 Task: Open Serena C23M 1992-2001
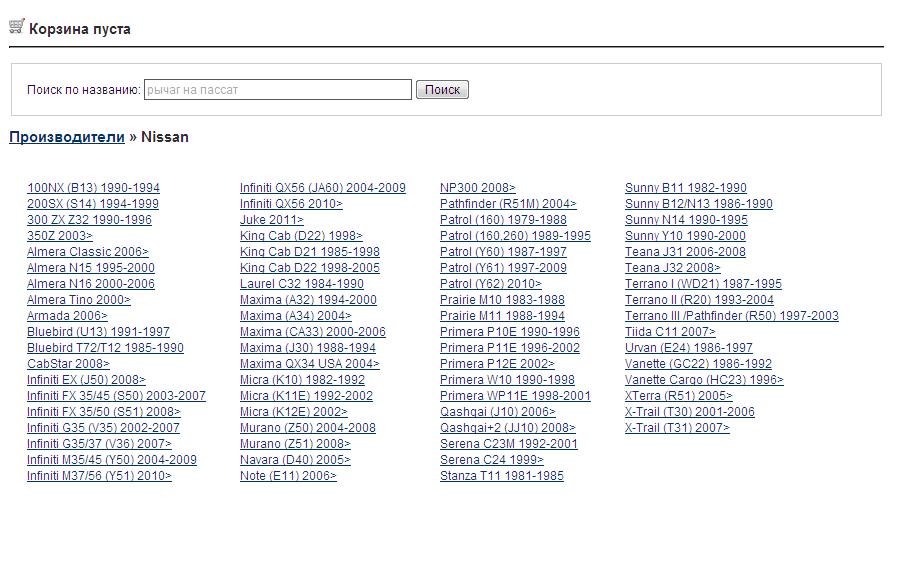(509, 444)
